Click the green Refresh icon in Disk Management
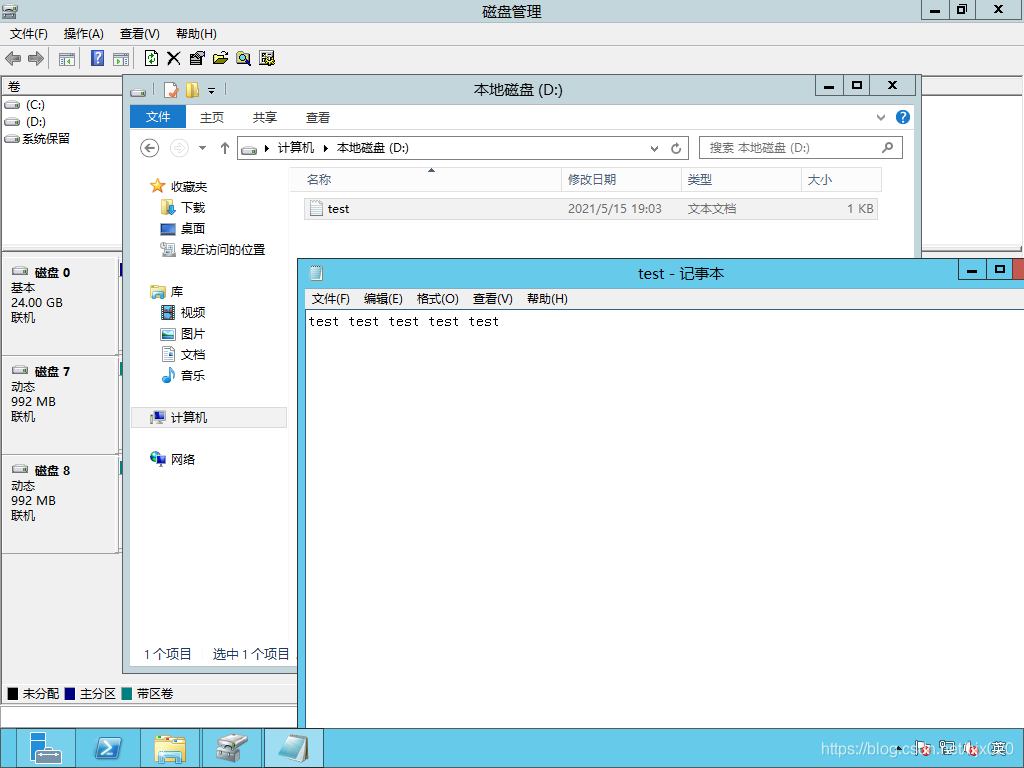This screenshot has width=1024, height=768. (x=152, y=59)
